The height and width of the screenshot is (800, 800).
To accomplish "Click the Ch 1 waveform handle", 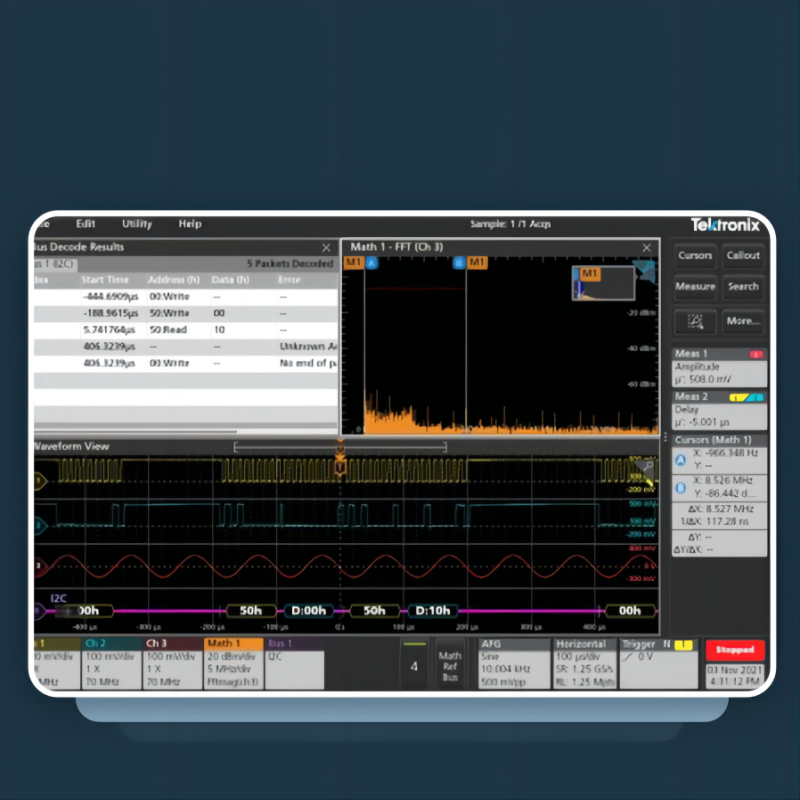I will pos(40,481).
